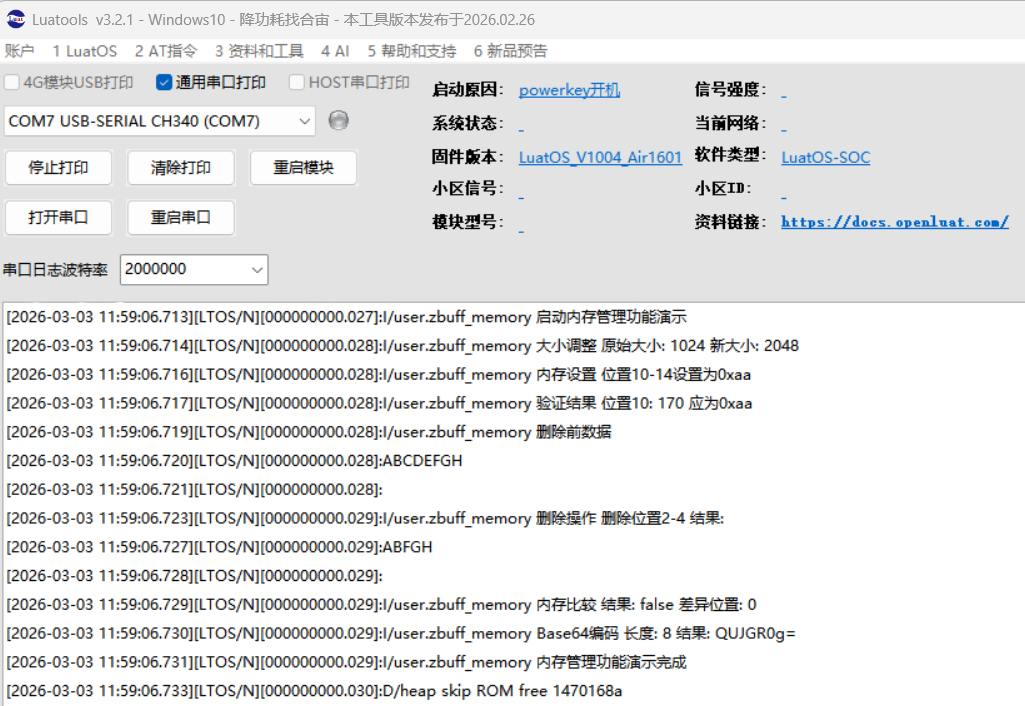This screenshot has height=706, width=1025.
Task: Click the 系统状态 value placeholder link
Action: tap(521, 127)
